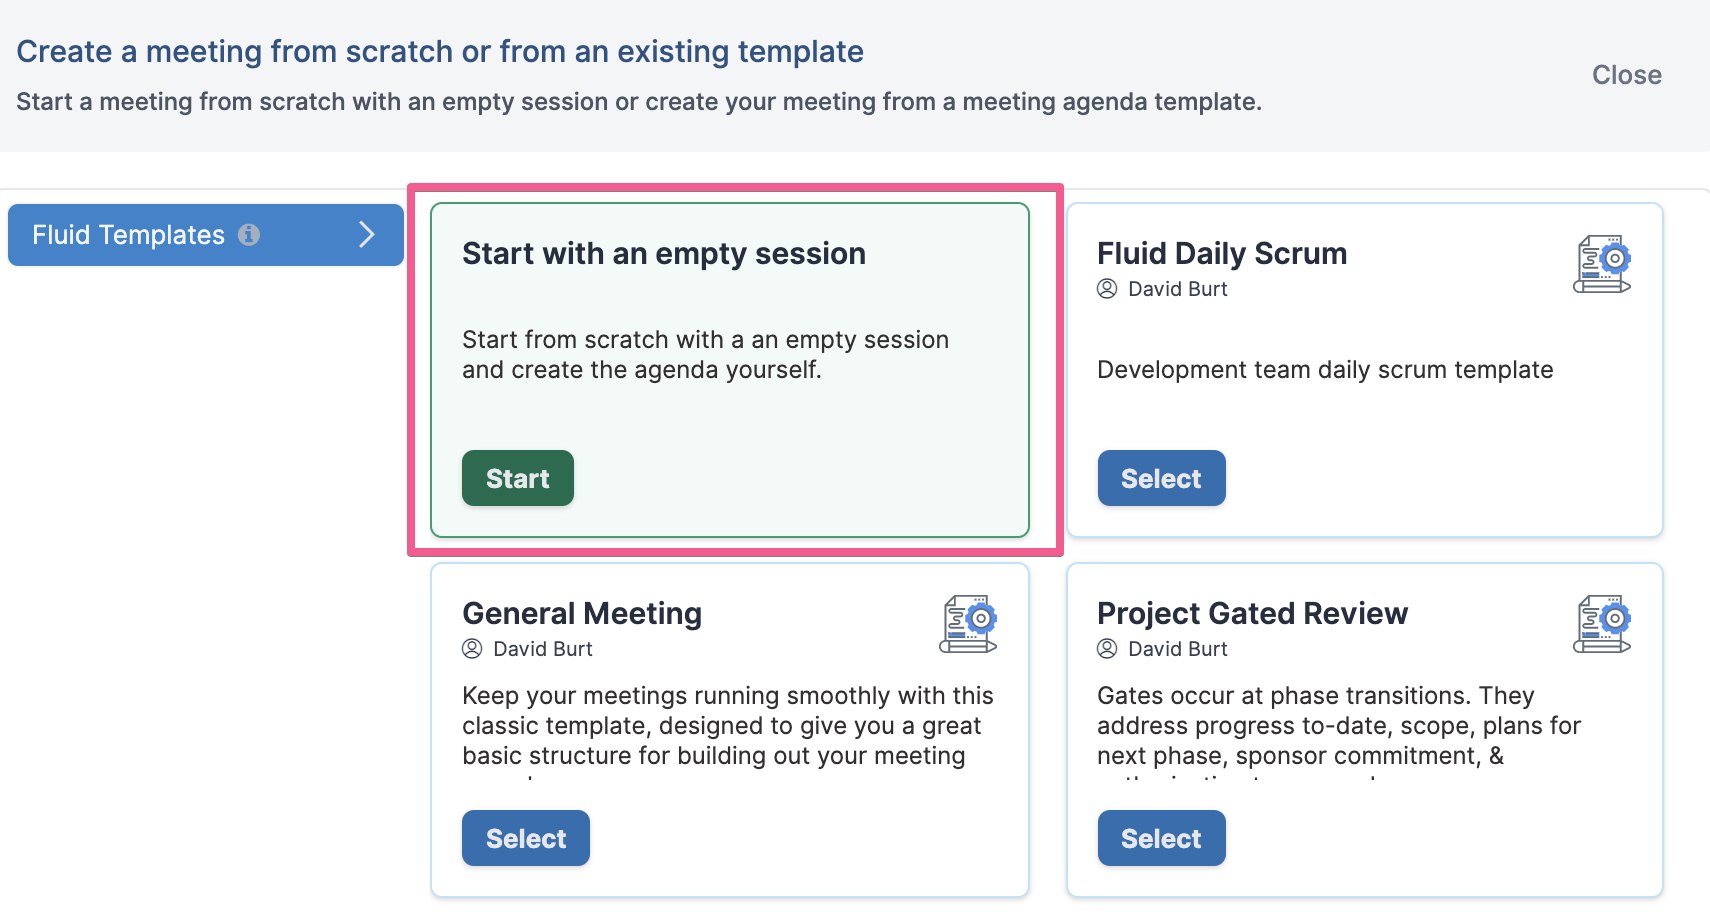
Task: Close the create meeting dialog
Action: tap(1627, 75)
